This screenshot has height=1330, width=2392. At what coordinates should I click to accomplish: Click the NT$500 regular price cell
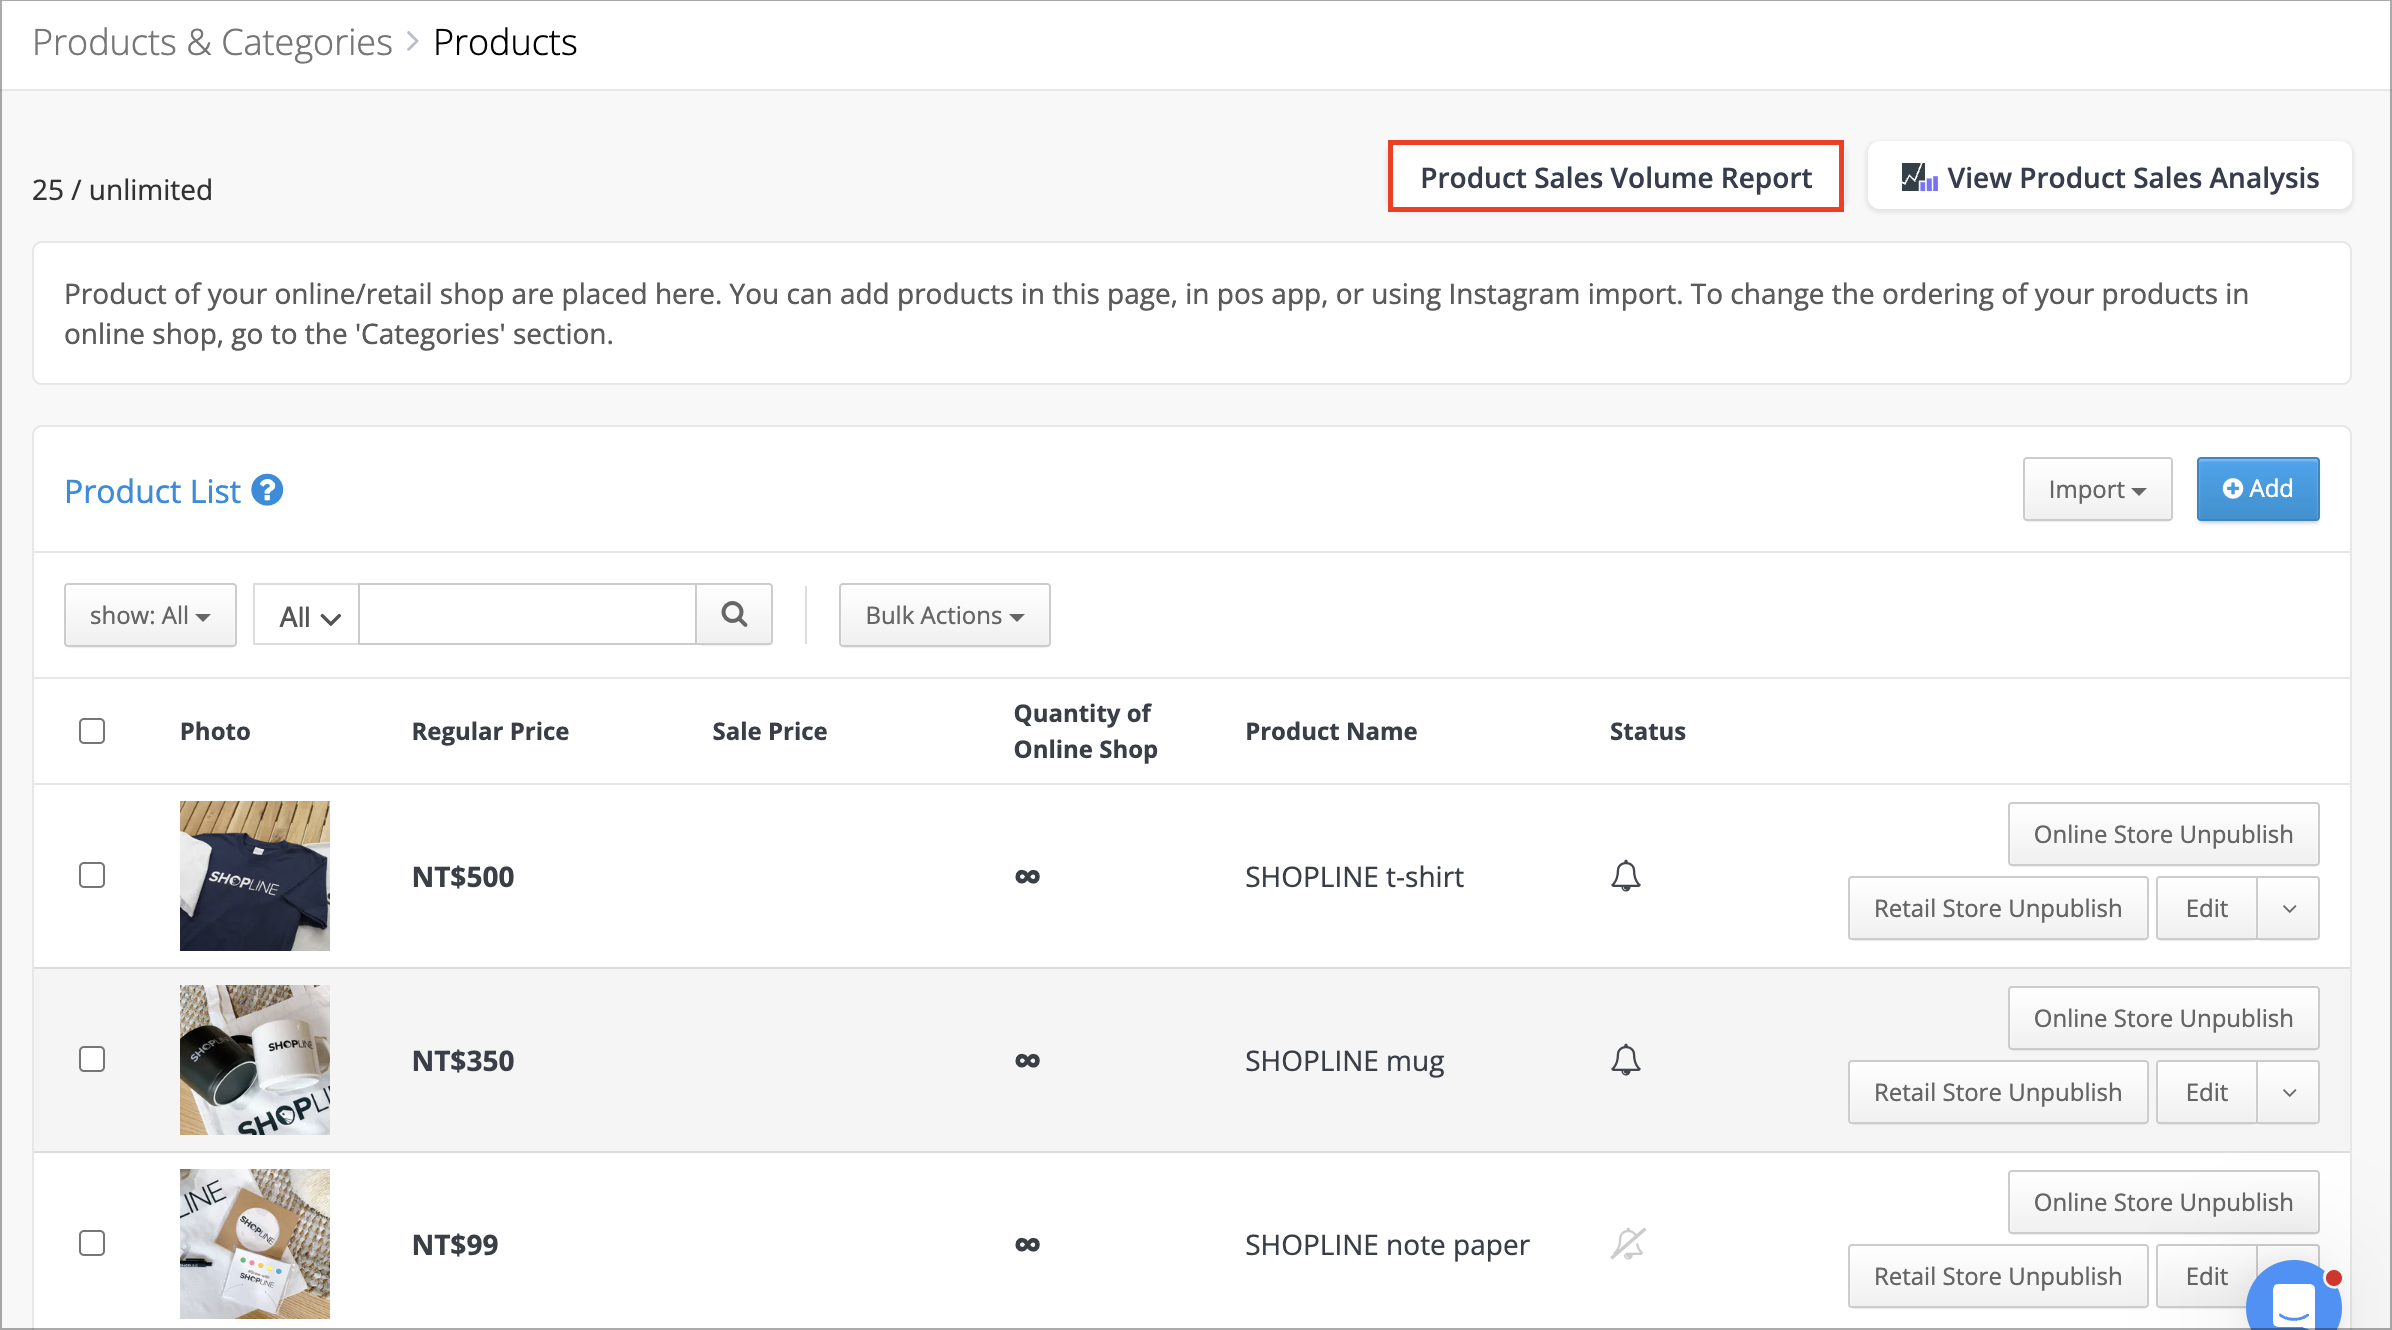463,877
